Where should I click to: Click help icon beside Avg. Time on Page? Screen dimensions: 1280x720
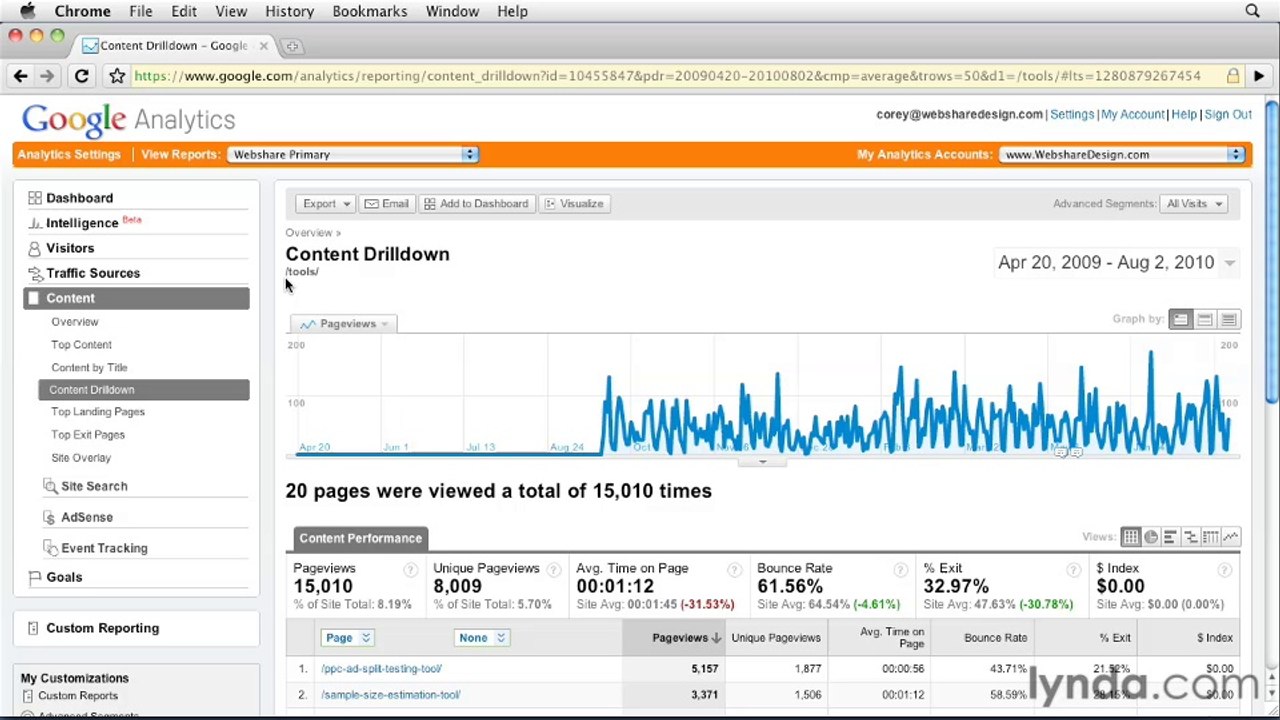(x=734, y=569)
